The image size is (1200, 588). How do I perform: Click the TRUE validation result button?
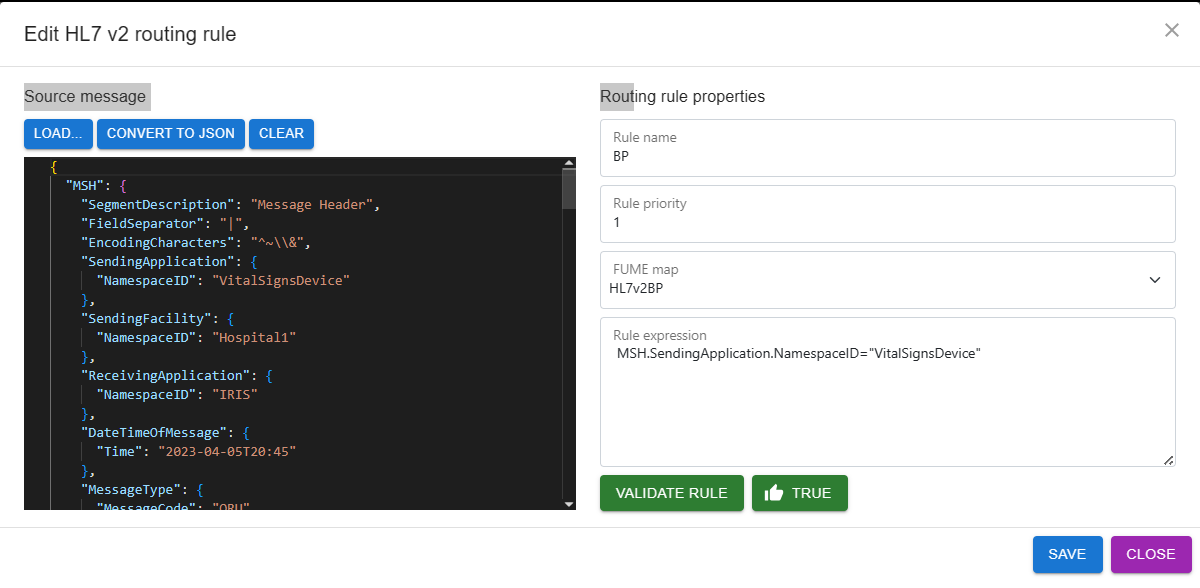799,492
